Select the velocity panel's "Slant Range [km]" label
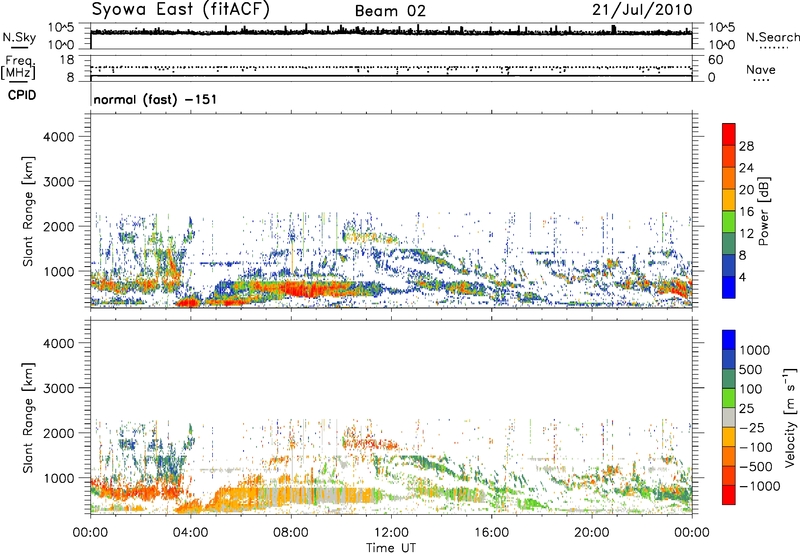This screenshot has width=800, height=554. [28, 418]
